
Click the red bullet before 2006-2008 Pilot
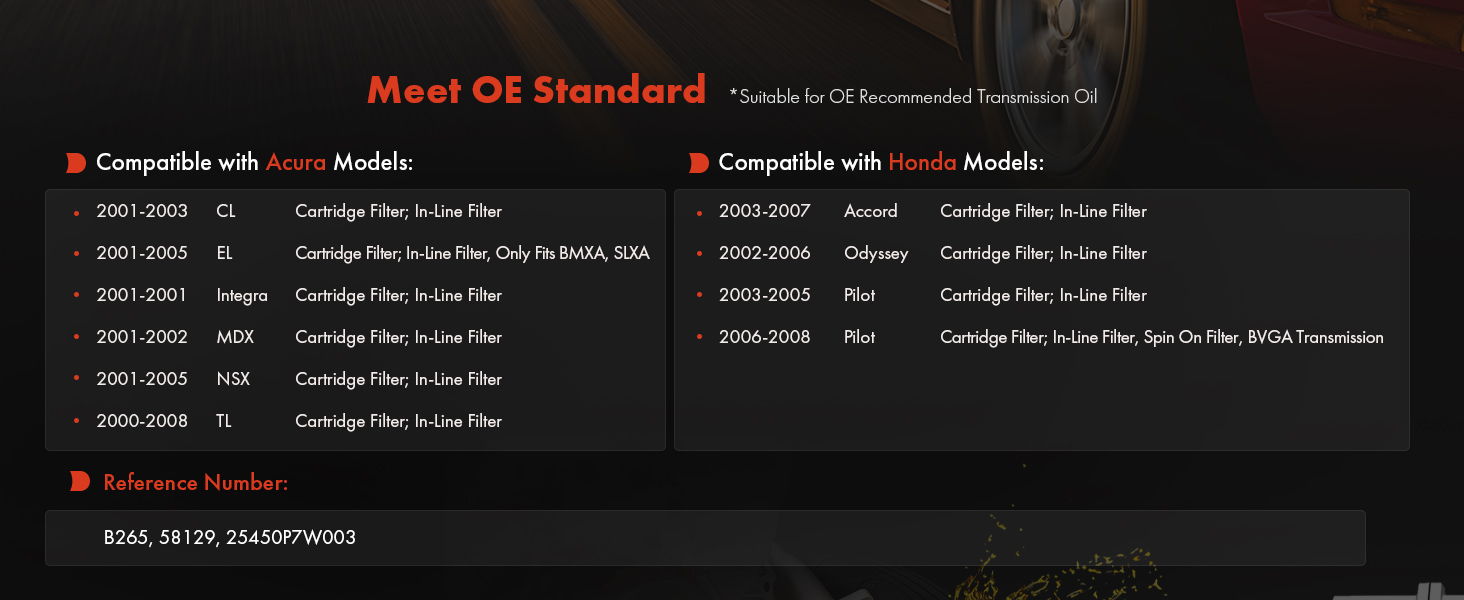[700, 339]
